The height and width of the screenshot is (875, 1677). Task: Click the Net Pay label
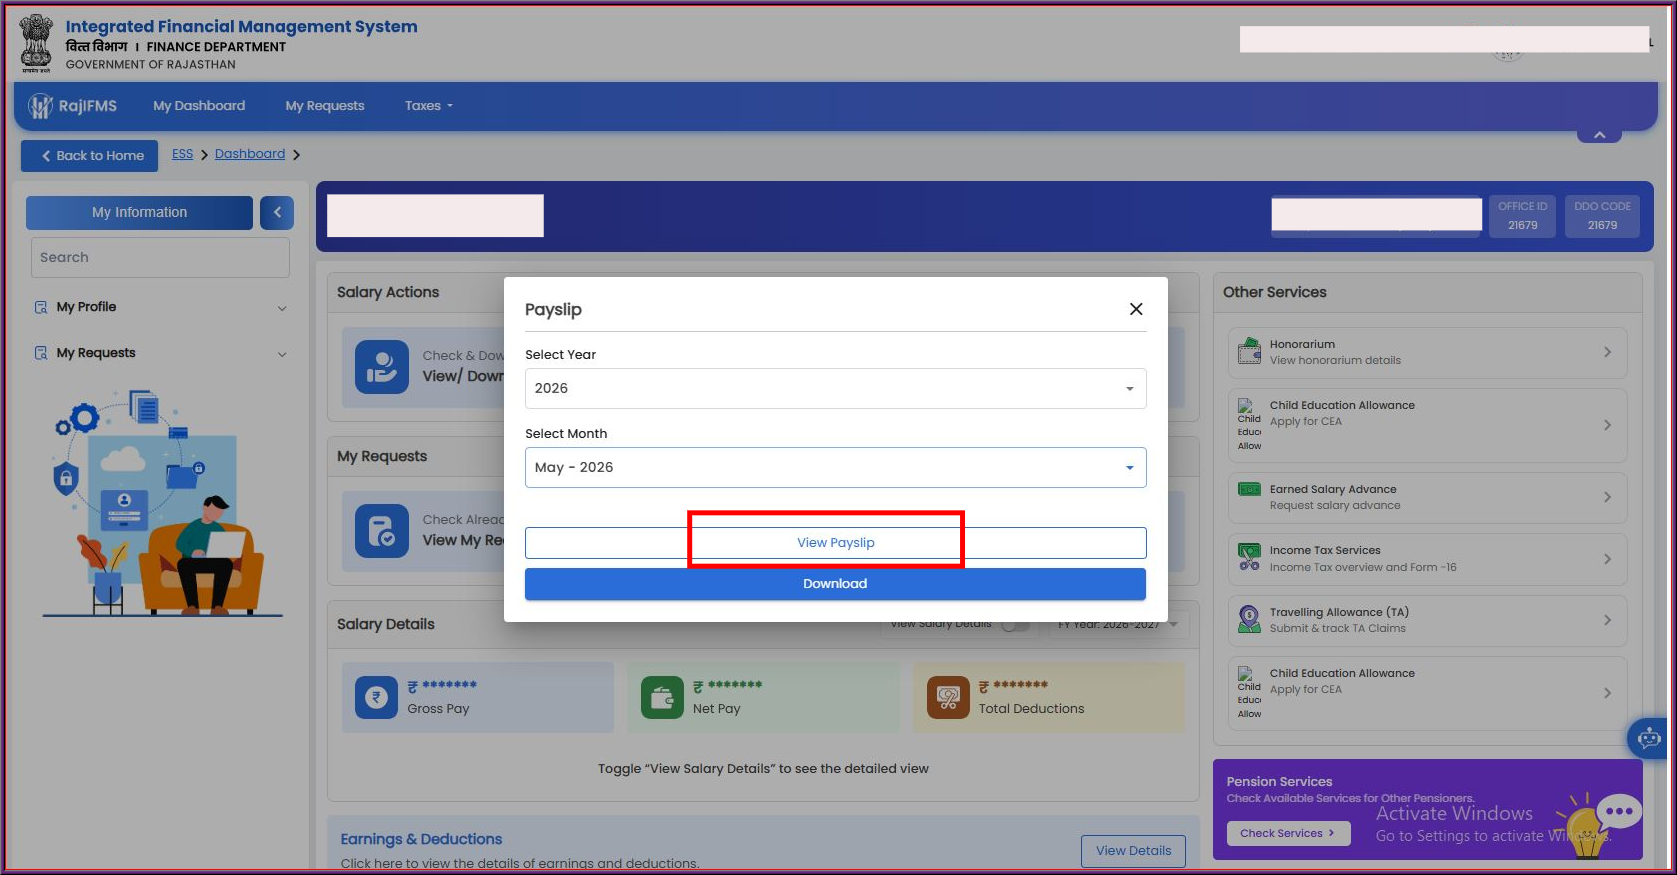[x=716, y=709]
